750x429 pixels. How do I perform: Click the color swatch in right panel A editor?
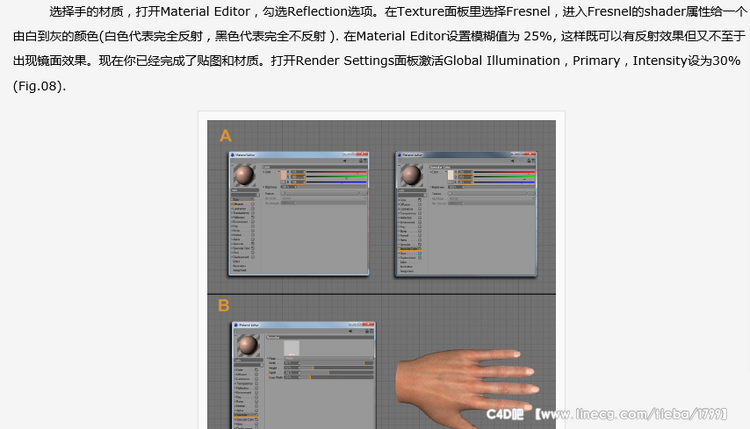pyautogui.click(x=452, y=173)
